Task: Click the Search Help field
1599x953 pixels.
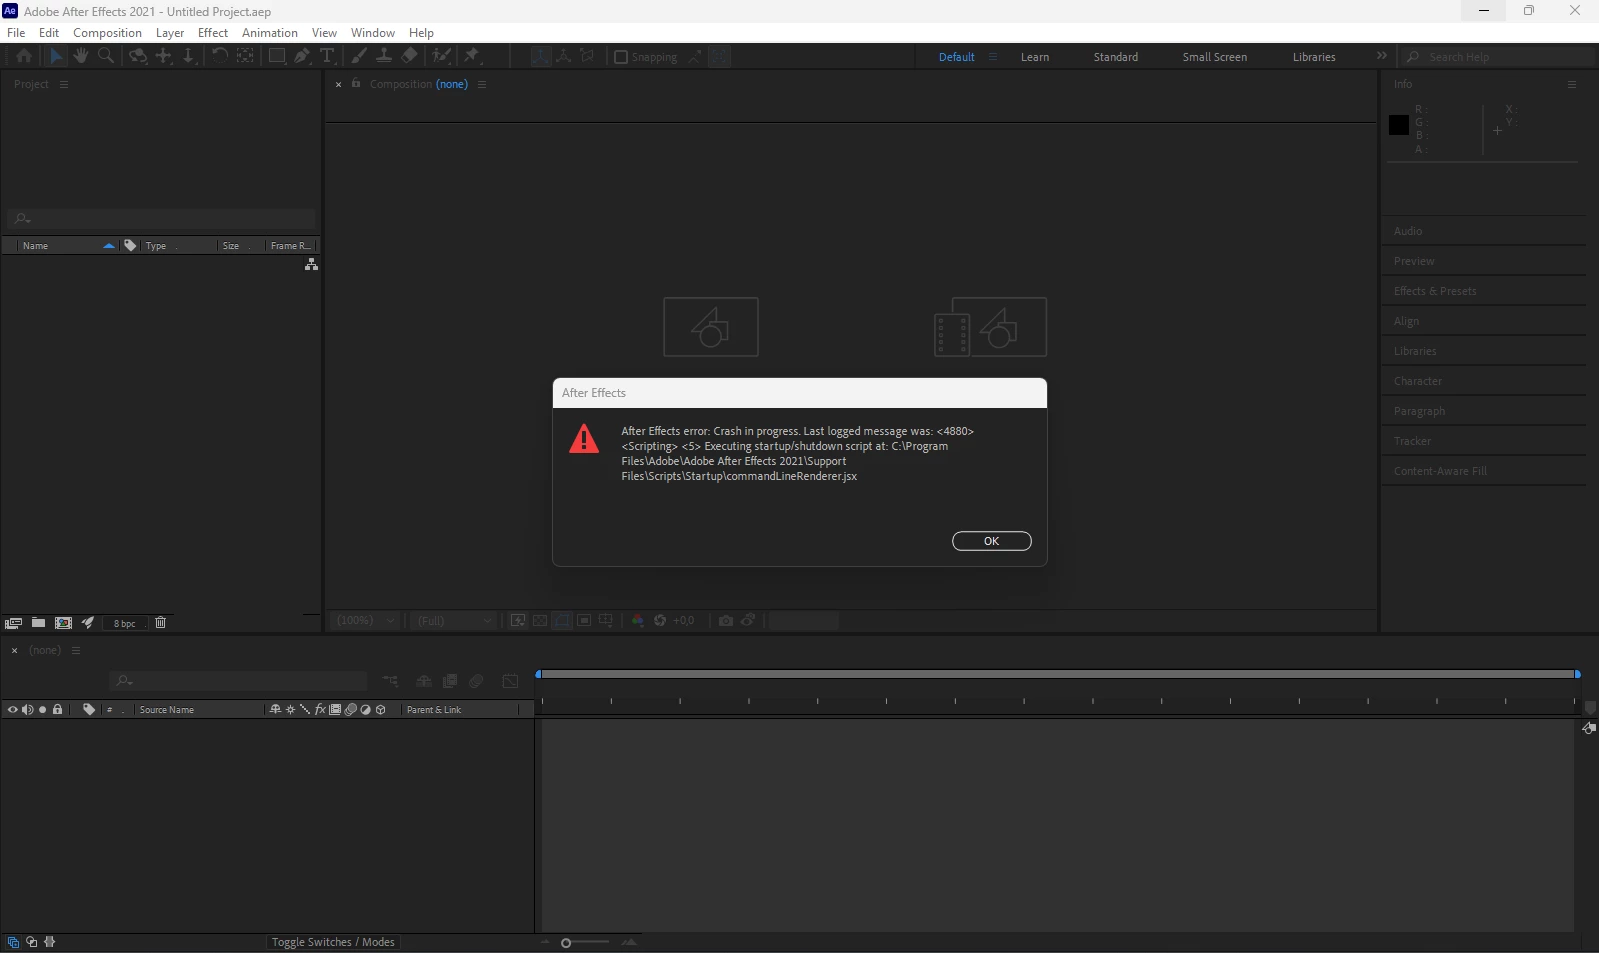Action: coord(1498,57)
